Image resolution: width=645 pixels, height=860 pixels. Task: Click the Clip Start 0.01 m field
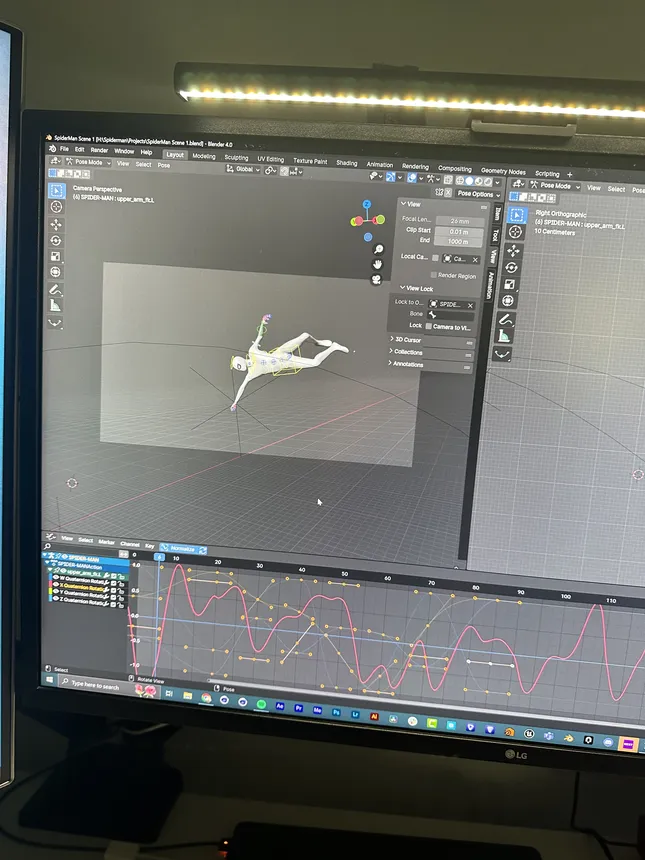[x=459, y=231]
